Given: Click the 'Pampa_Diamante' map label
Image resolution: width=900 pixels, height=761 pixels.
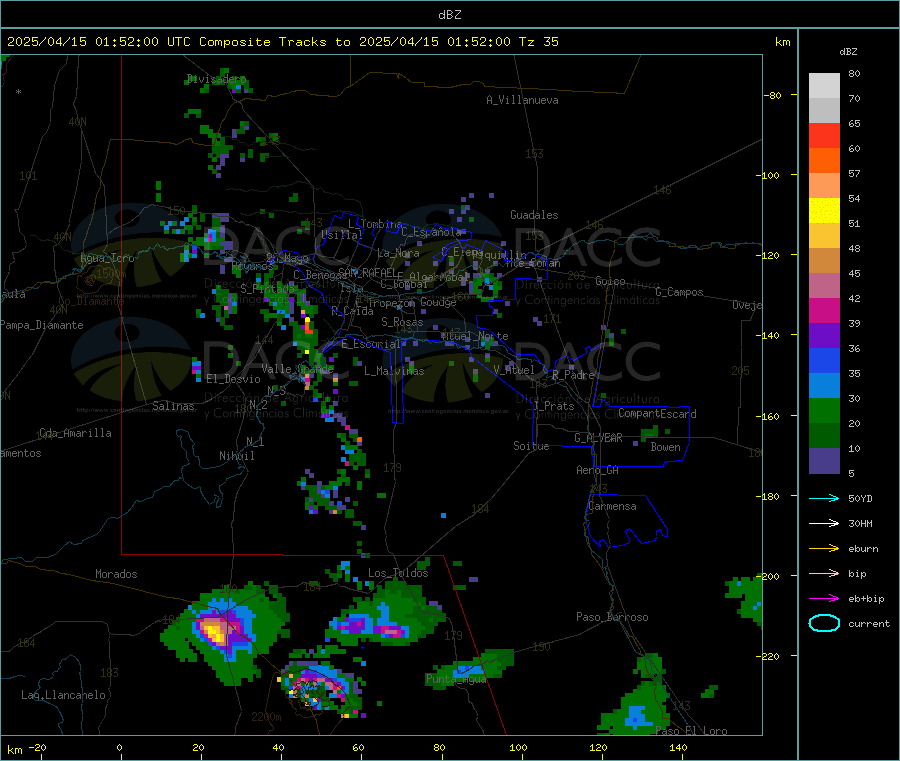Looking at the screenshot, I should [42, 325].
